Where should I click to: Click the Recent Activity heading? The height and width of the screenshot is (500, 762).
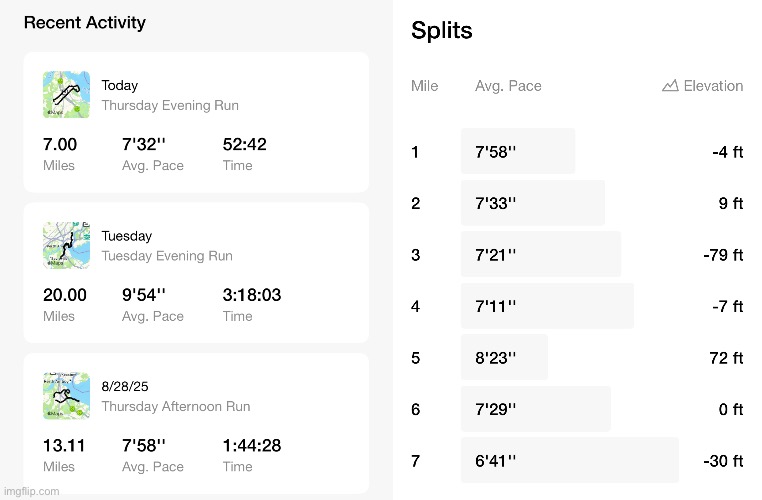pyautogui.click(x=84, y=22)
